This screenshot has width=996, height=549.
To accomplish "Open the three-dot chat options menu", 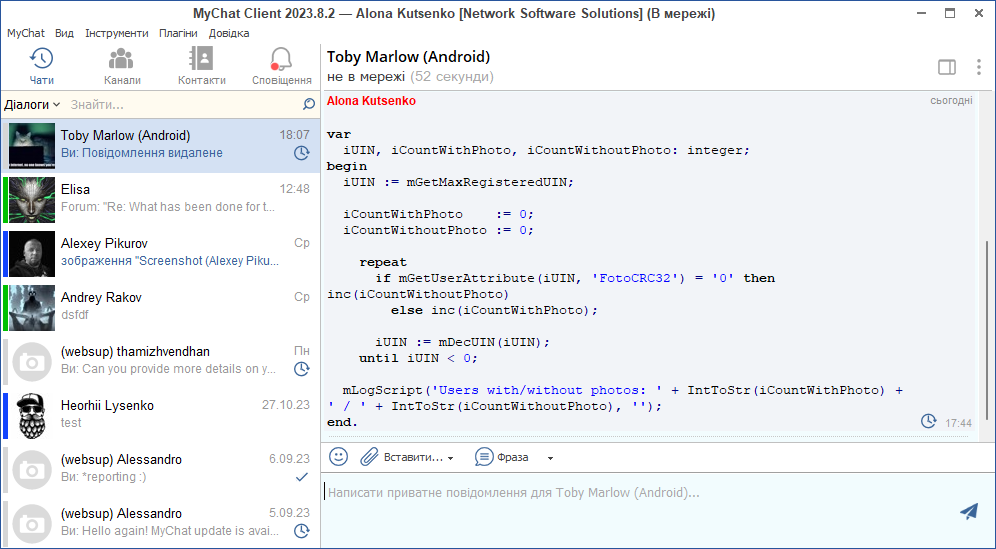I will pyautogui.click(x=978, y=67).
